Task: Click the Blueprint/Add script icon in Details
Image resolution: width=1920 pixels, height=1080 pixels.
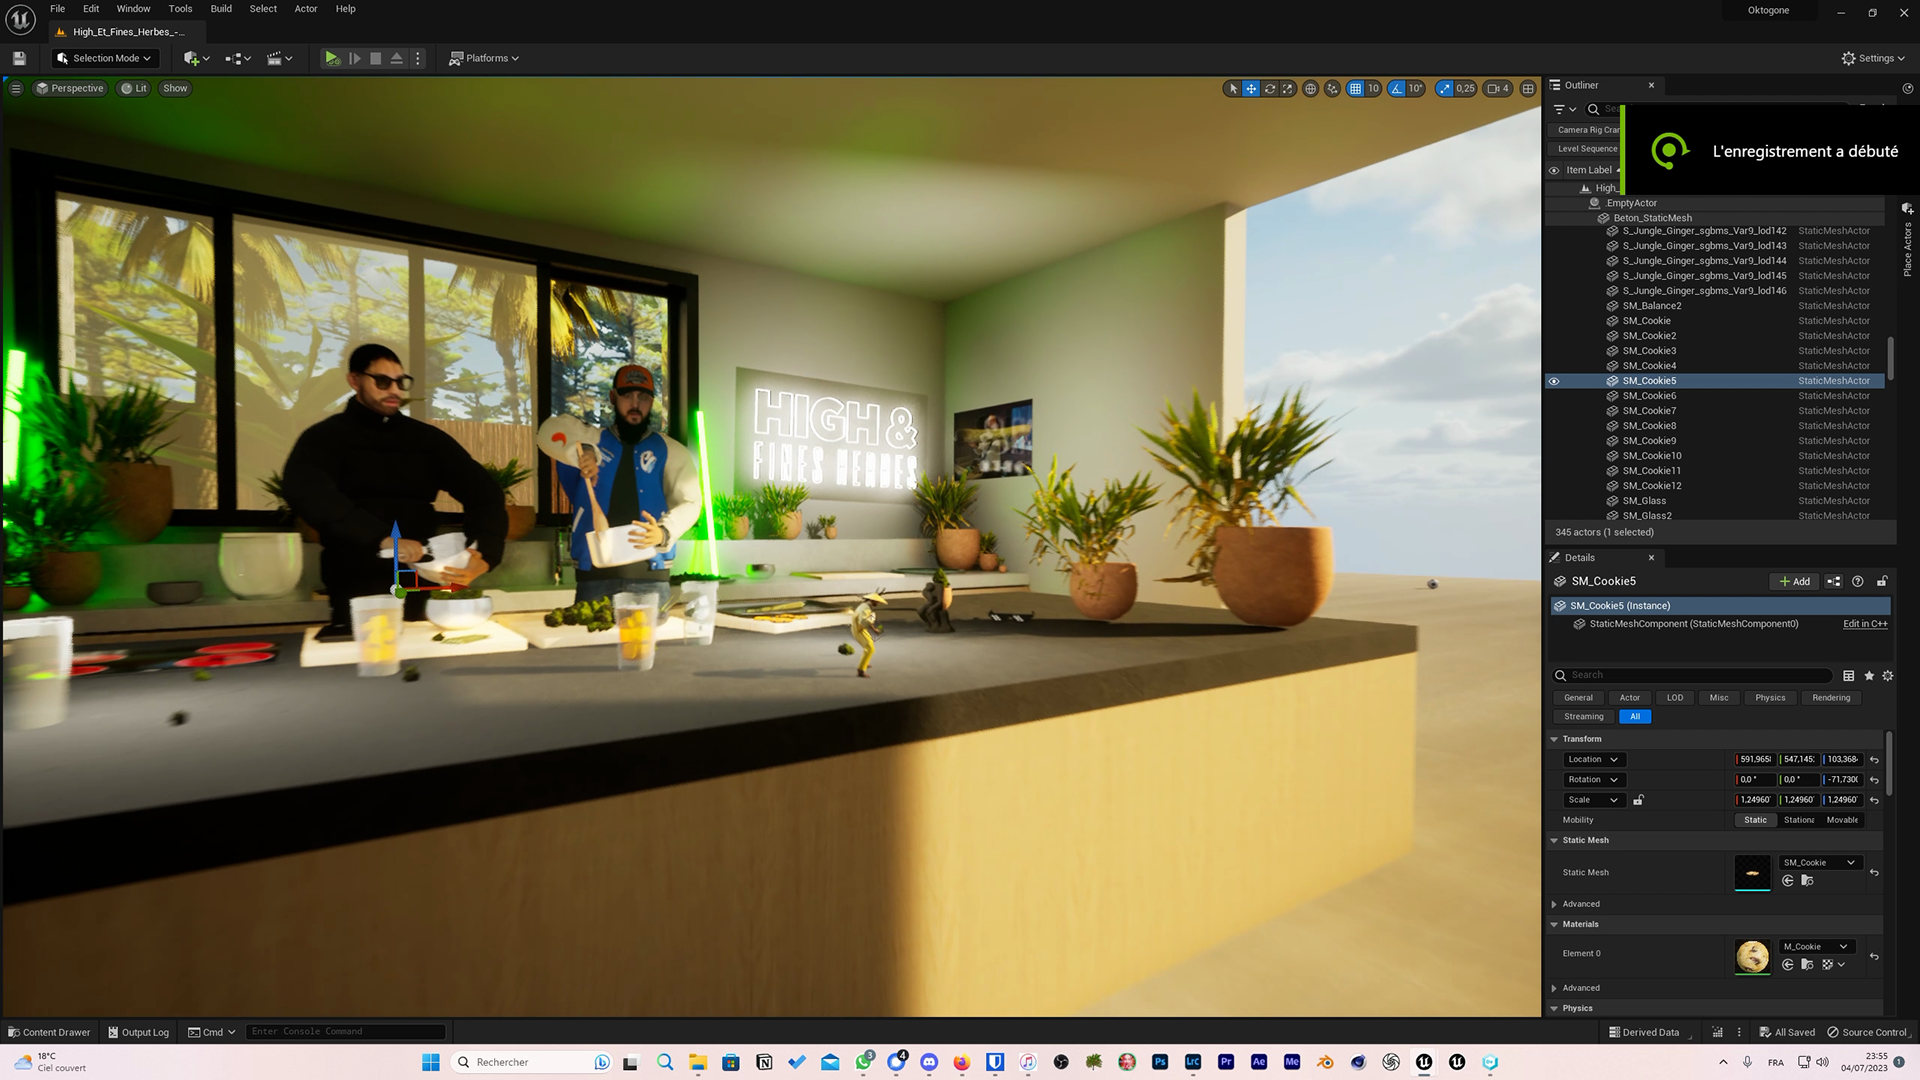Action: 1833,581
